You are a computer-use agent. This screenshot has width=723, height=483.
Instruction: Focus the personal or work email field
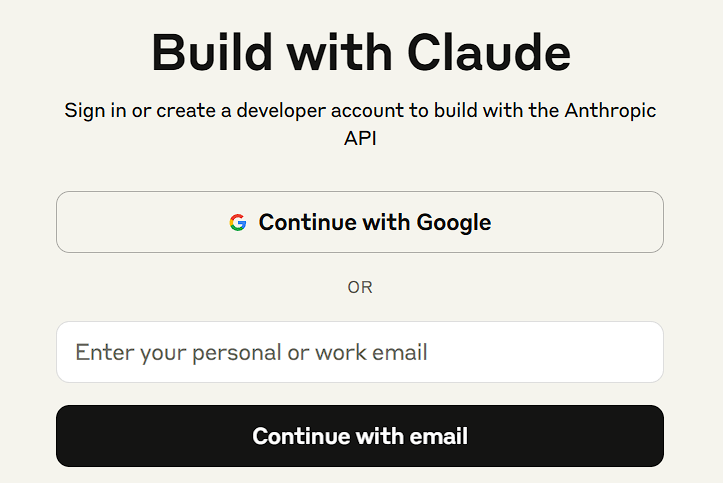tap(360, 352)
